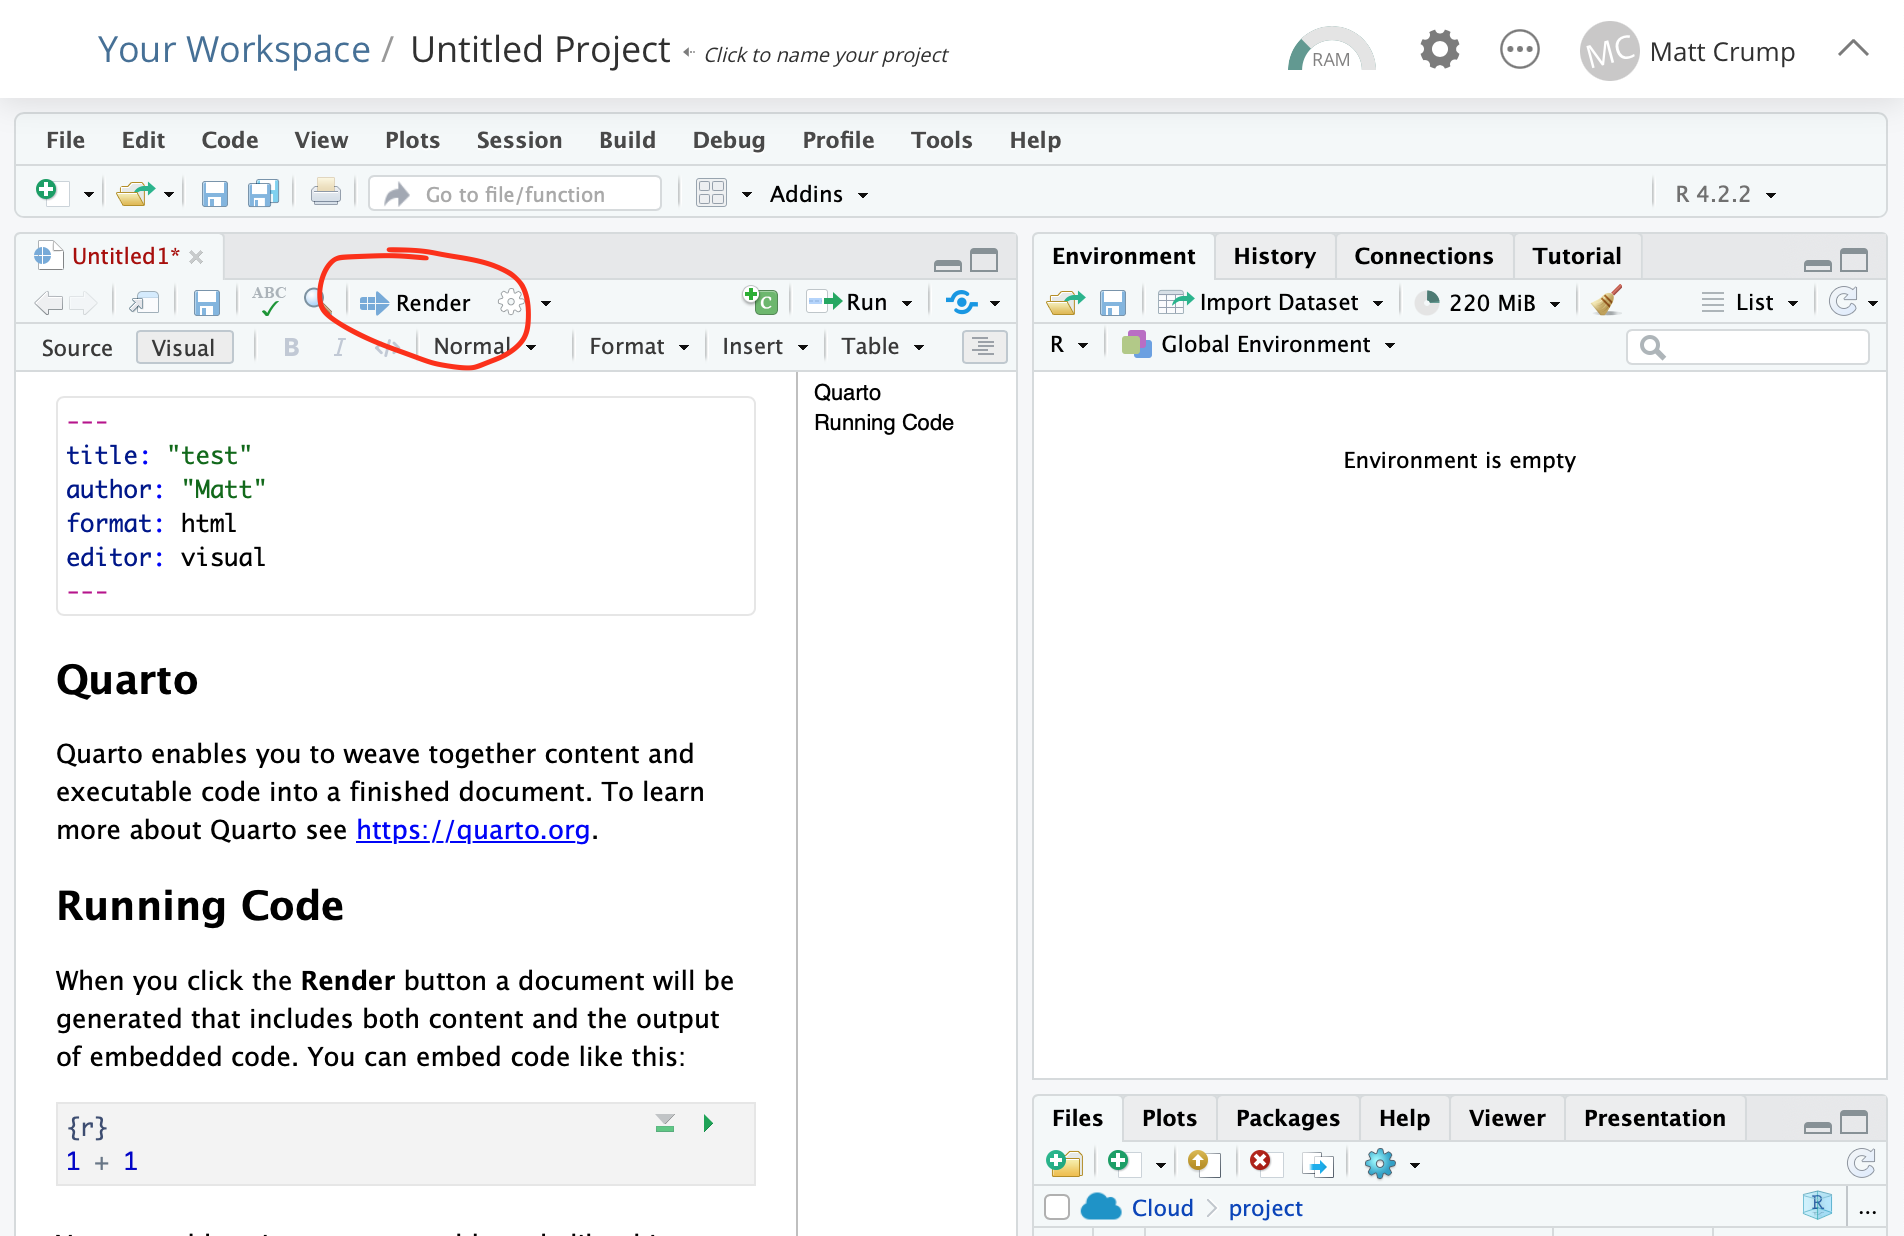Open the File menu
Image resolution: width=1904 pixels, height=1236 pixels.
[65, 140]
